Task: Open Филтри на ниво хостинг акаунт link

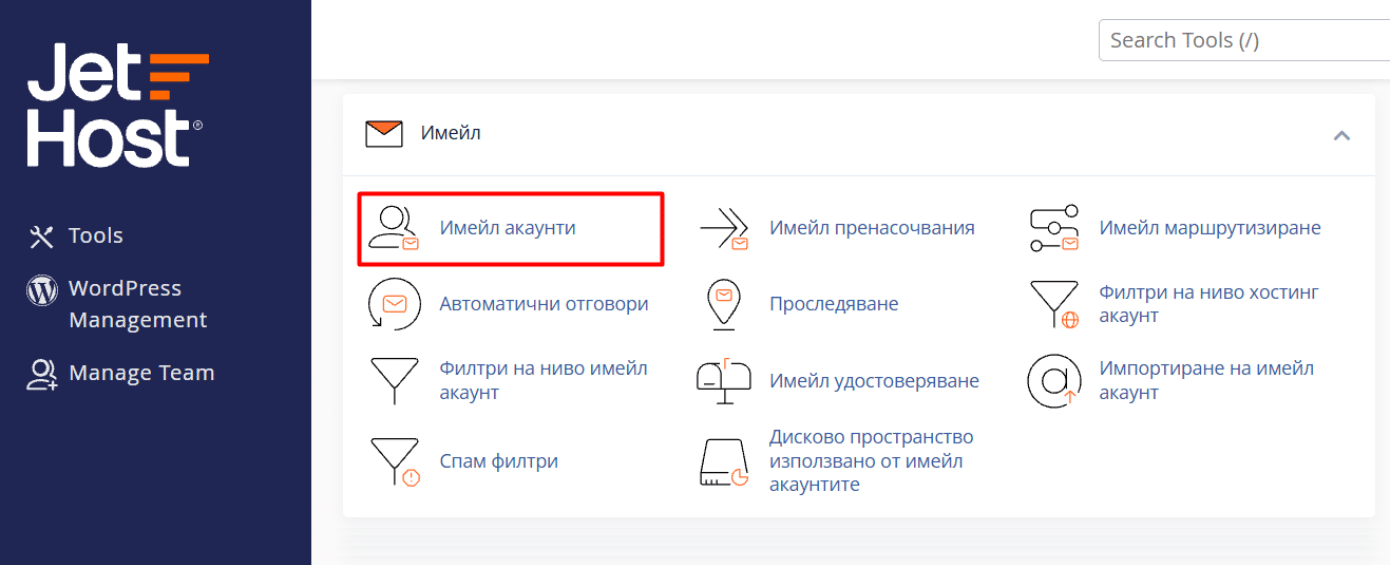Action: point(1209,304)
